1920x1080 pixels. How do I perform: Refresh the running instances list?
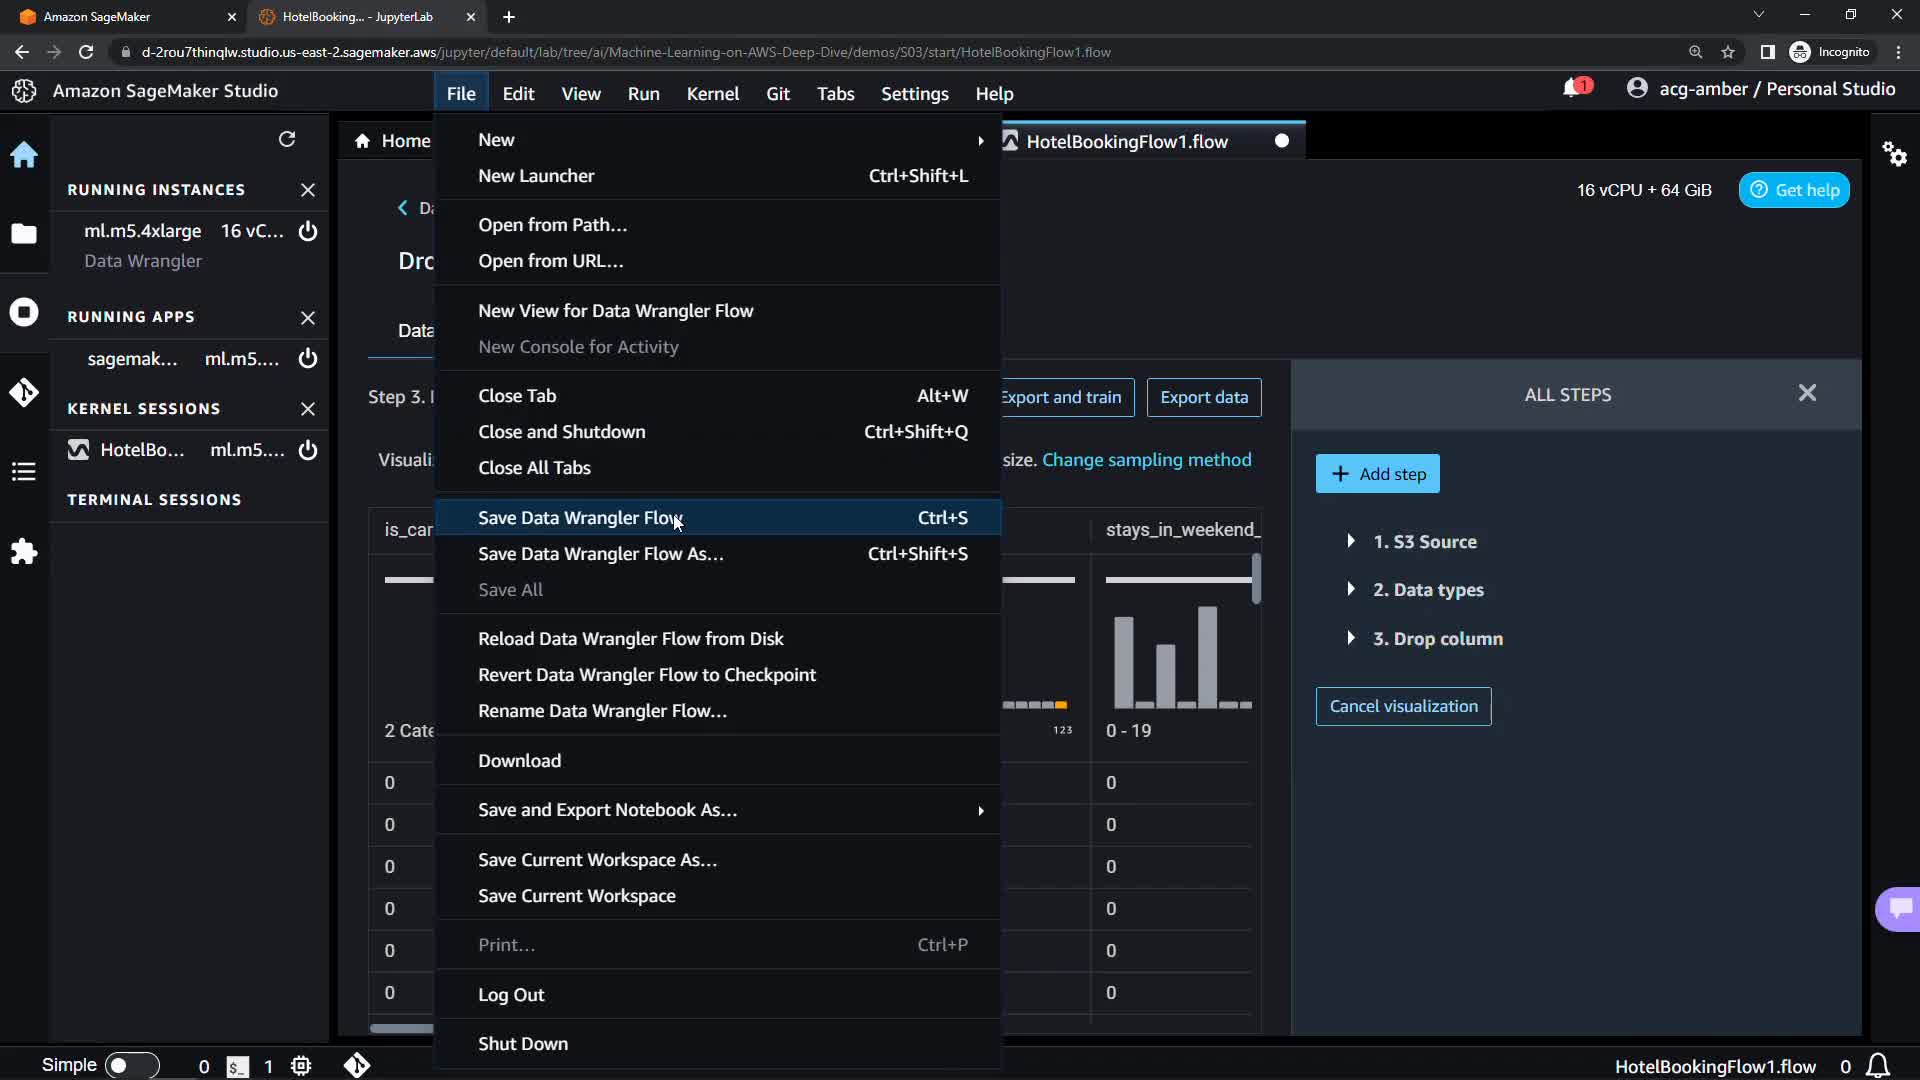coord(287,139)
